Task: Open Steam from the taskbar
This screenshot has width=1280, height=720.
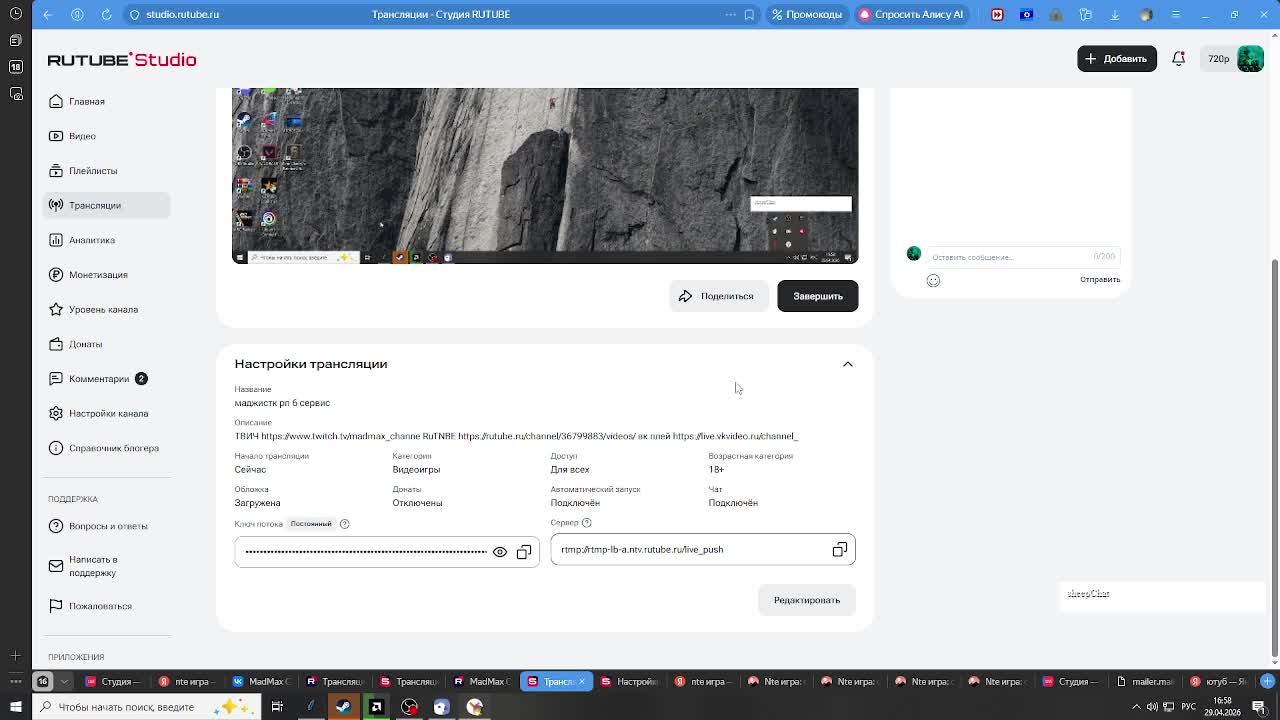Action: pyautogui.click(x=343, y=707)
